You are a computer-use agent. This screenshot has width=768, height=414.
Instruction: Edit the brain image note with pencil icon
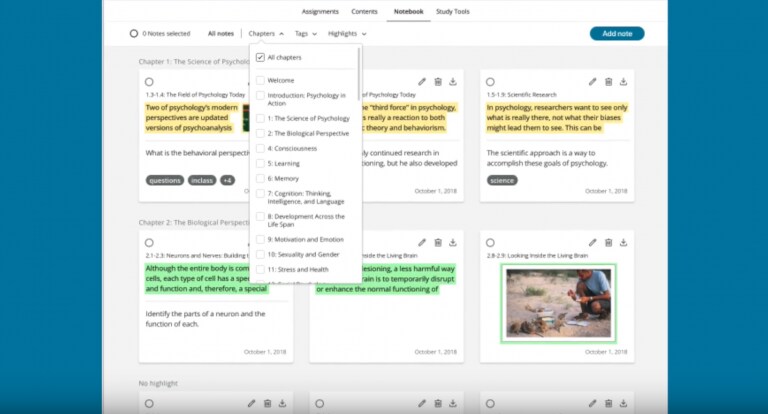pyautogui.click(x=593, y=242)
